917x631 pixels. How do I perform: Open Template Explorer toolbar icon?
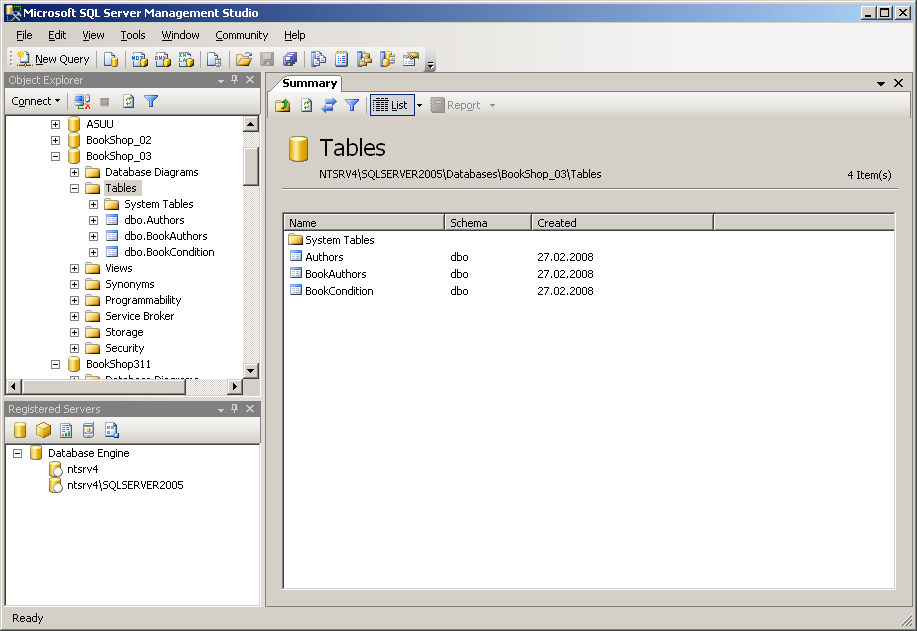click(x=387, y=59)
